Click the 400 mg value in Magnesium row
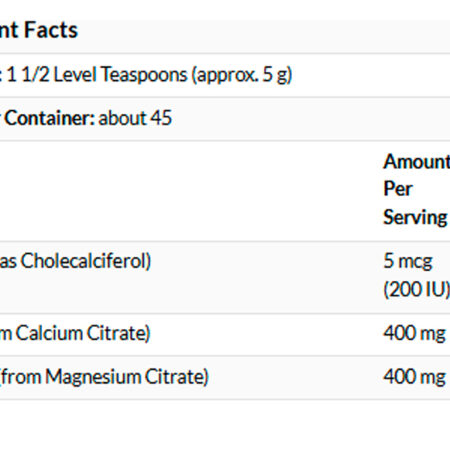The width and height of the screenshot is (450, 450). [x=414, y=377]
